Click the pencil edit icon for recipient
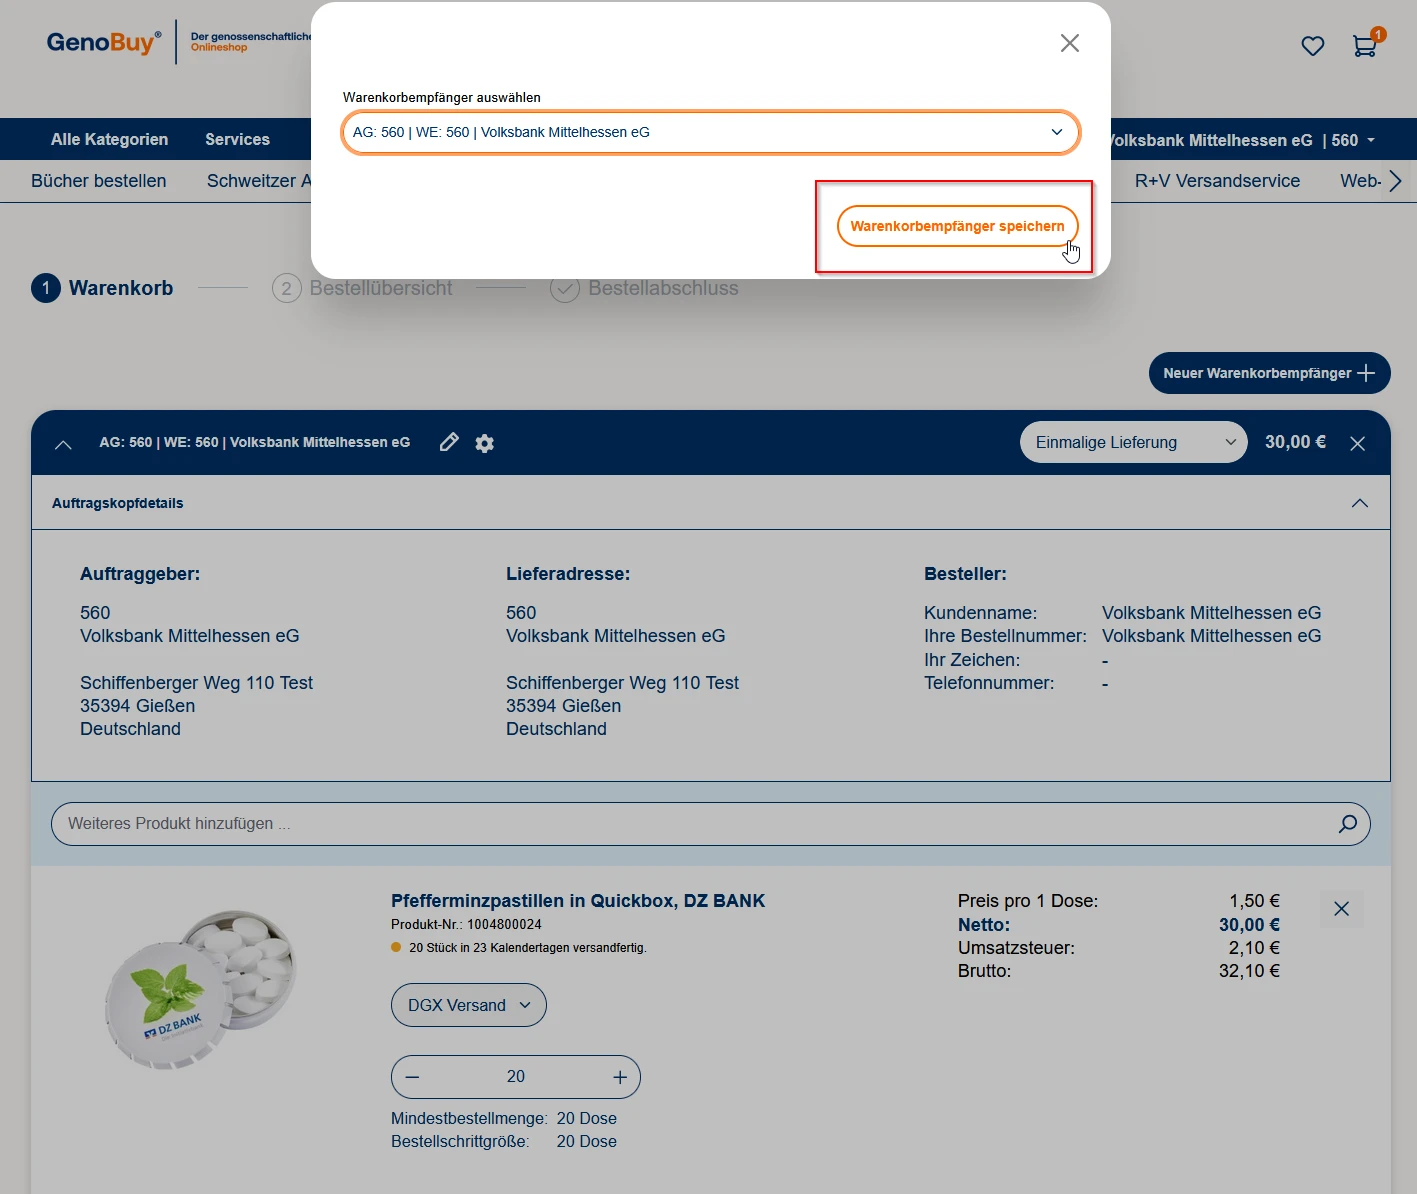 coord(449,442)
